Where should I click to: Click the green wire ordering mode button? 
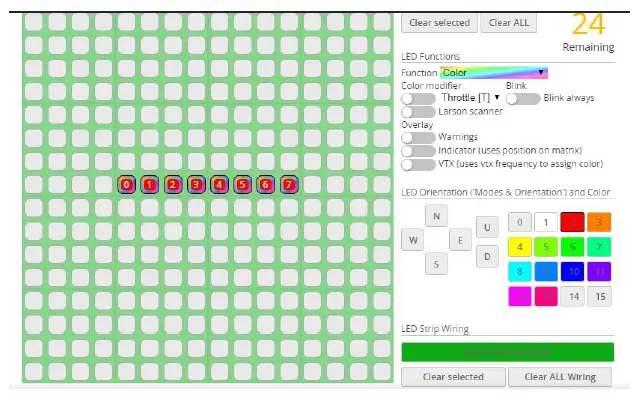507,352
